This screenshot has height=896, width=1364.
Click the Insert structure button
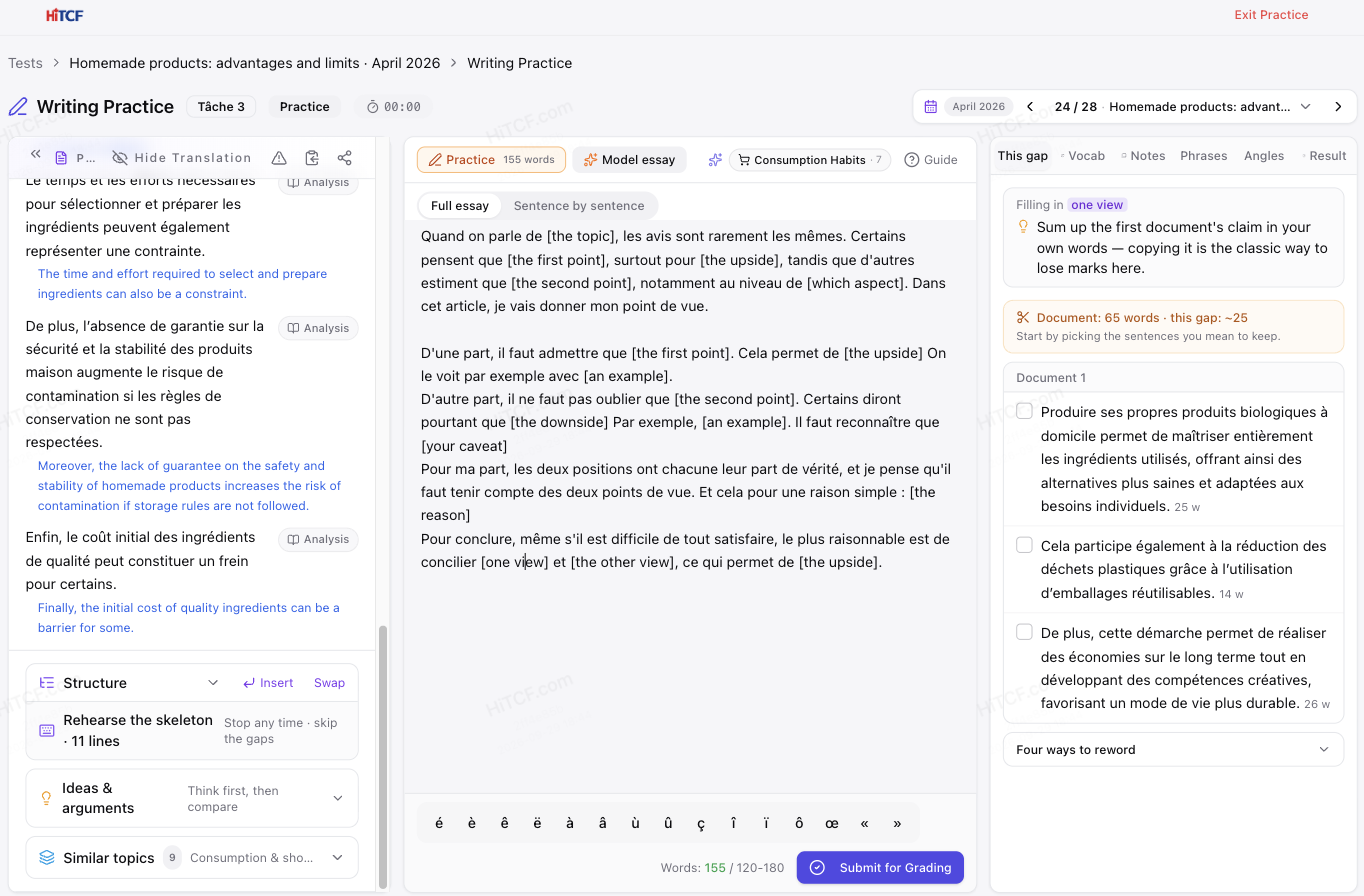tap(268, 683)
